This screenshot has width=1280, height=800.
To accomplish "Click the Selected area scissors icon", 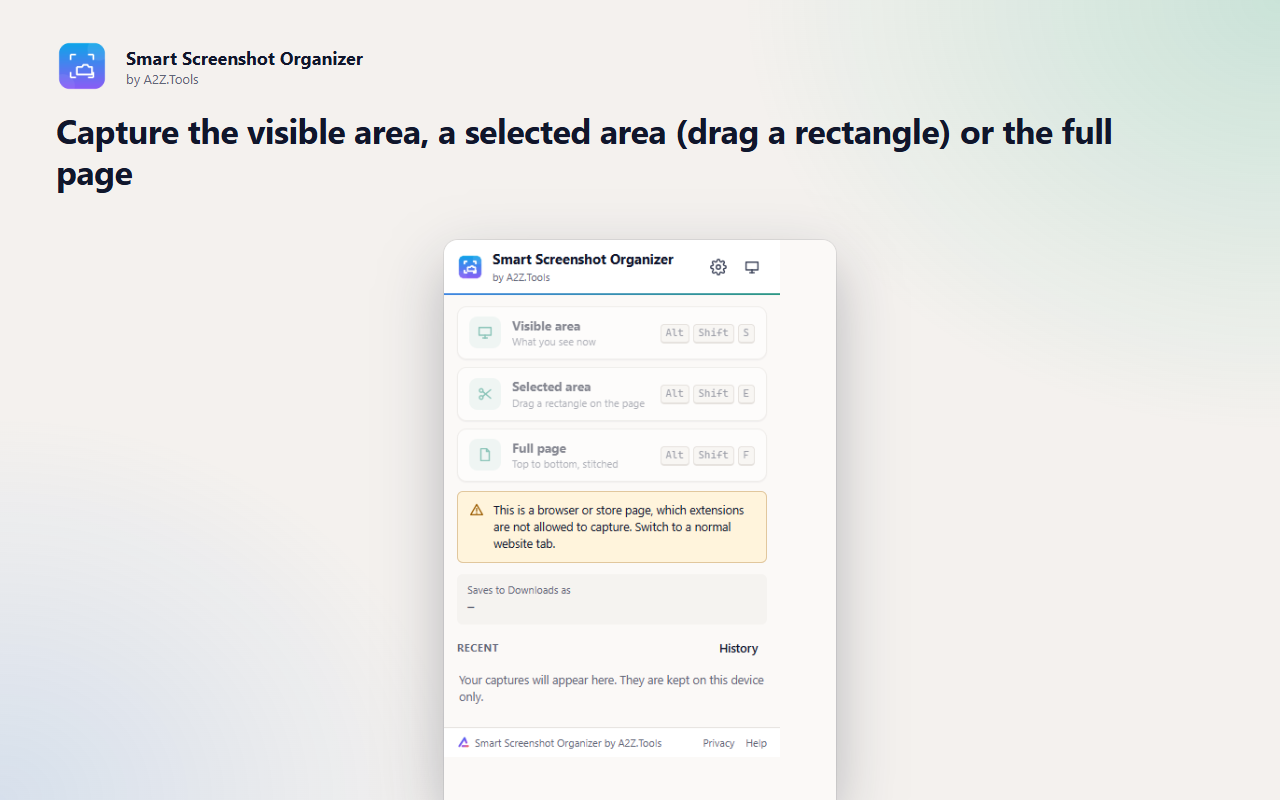I will coord(485,394).
